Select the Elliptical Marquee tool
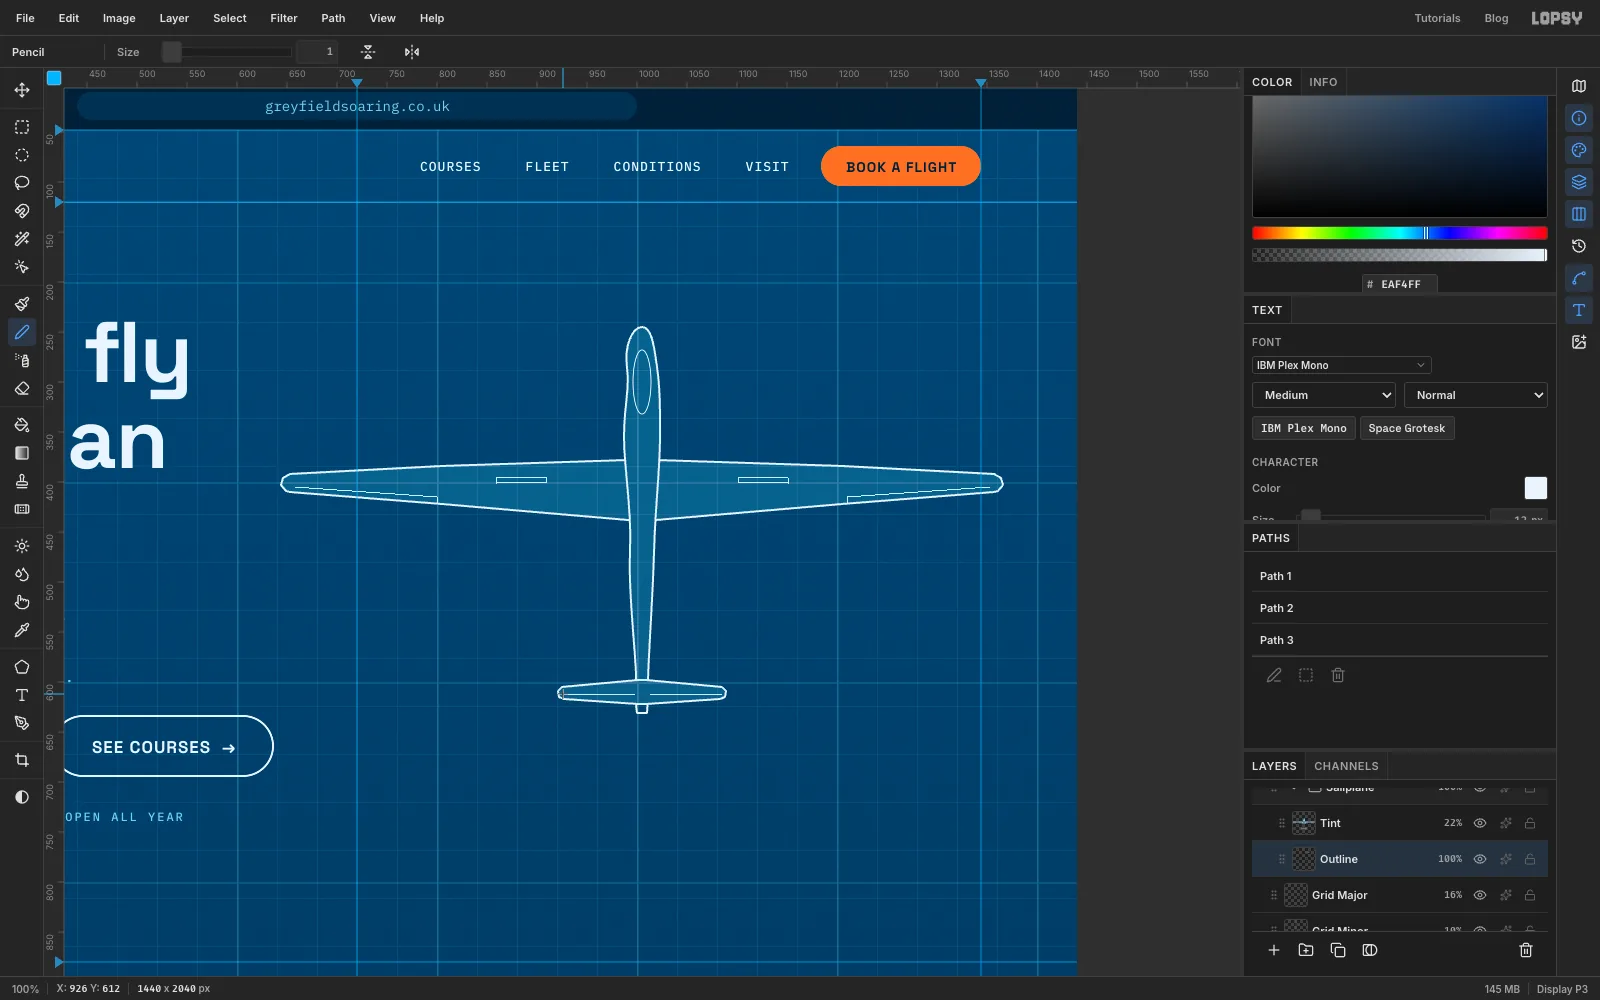This screenshot has height=1000, width=1600. 21,155
